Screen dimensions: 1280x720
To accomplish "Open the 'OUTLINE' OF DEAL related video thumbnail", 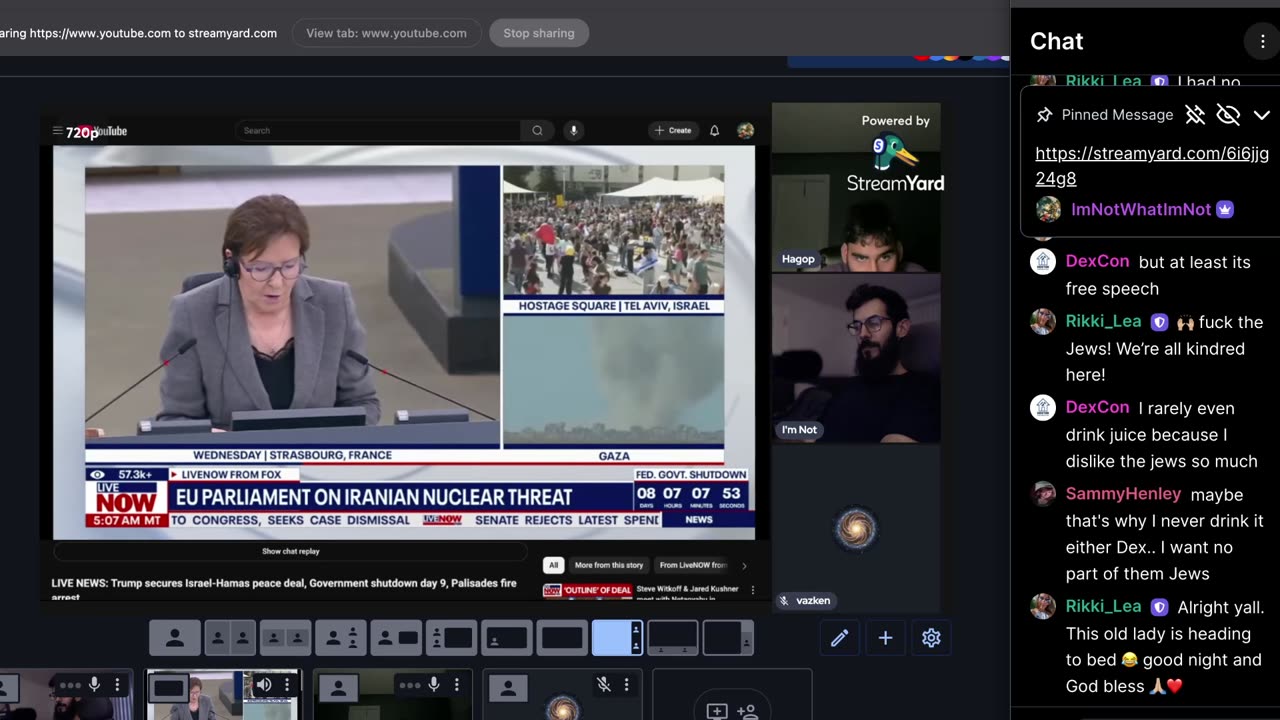I will point(587,590).
